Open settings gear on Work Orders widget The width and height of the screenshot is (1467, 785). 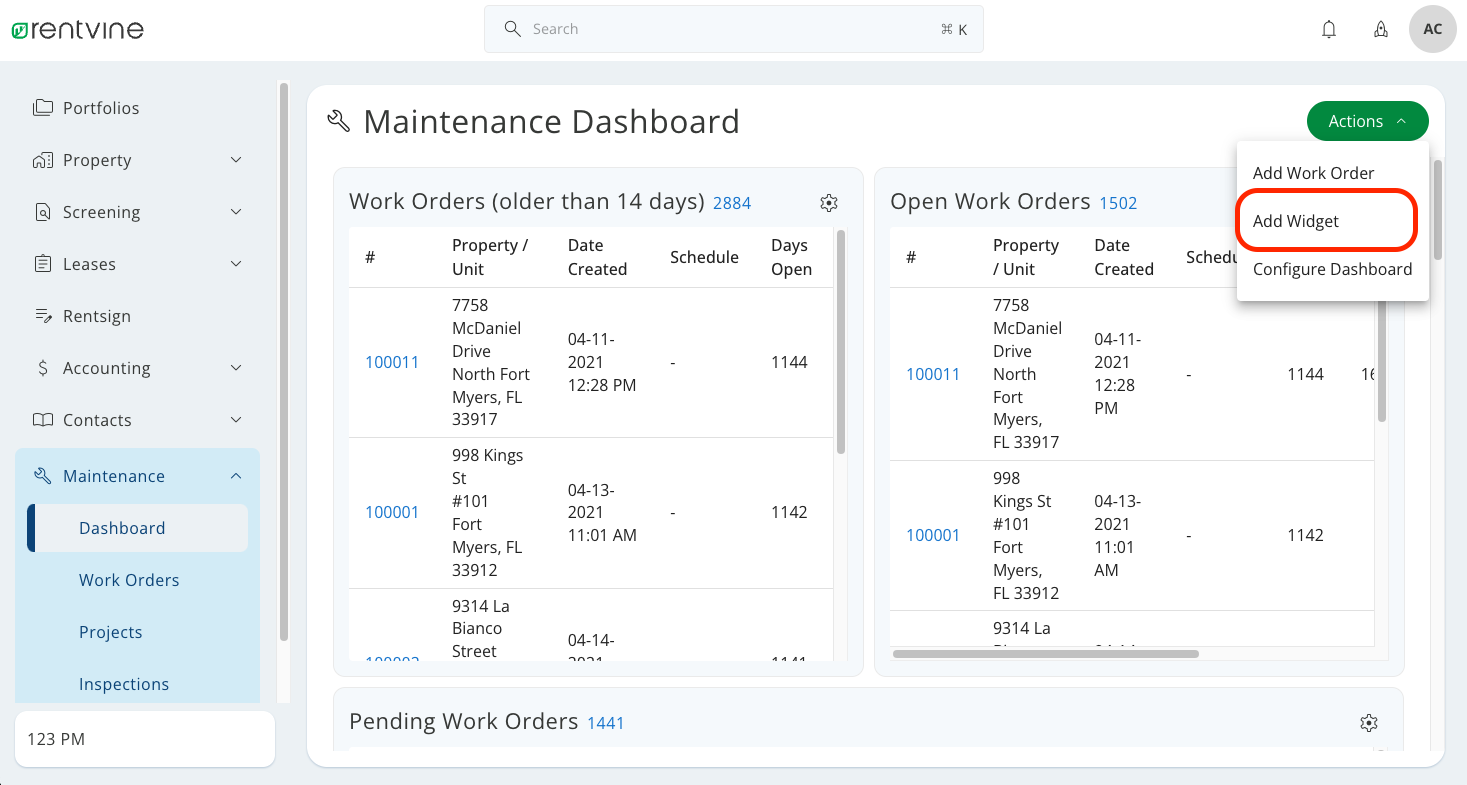point(829,203)
